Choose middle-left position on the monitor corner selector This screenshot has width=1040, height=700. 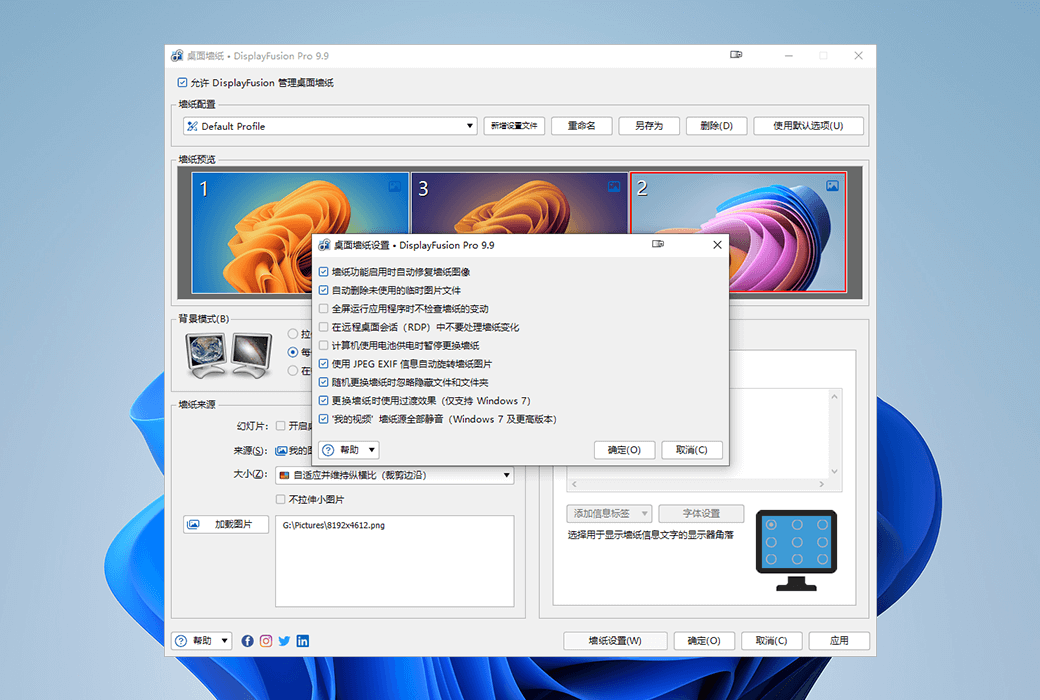click(x=771, y=542)
